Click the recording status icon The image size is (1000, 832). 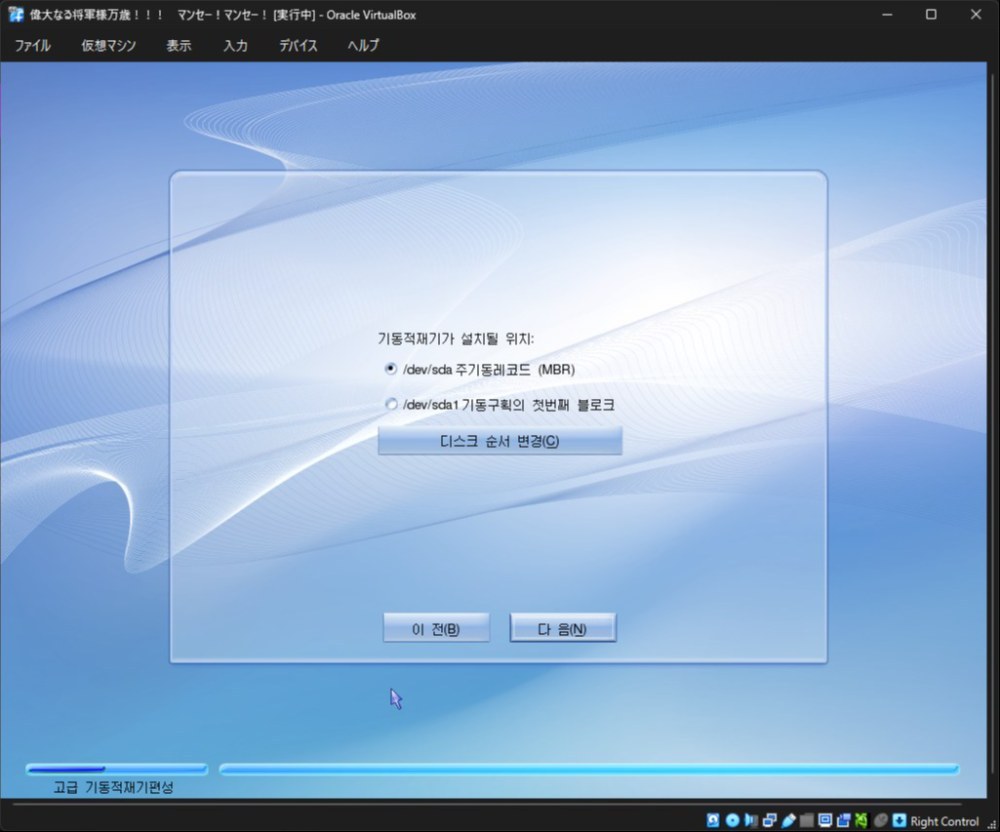[844, 820]
